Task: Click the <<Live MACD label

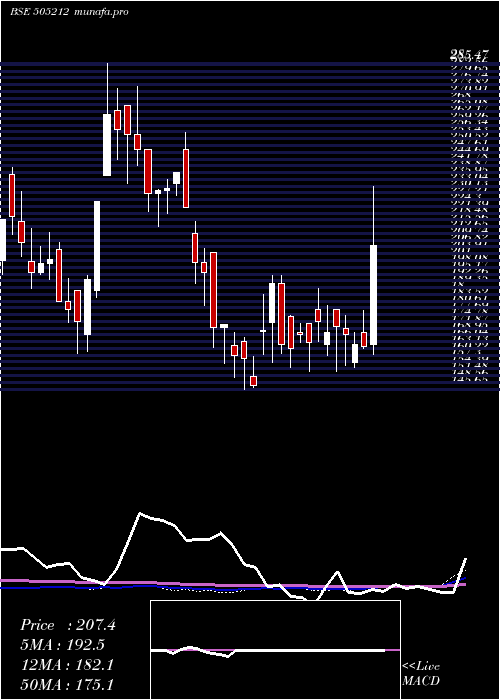Action: click(x=421, y=674)
